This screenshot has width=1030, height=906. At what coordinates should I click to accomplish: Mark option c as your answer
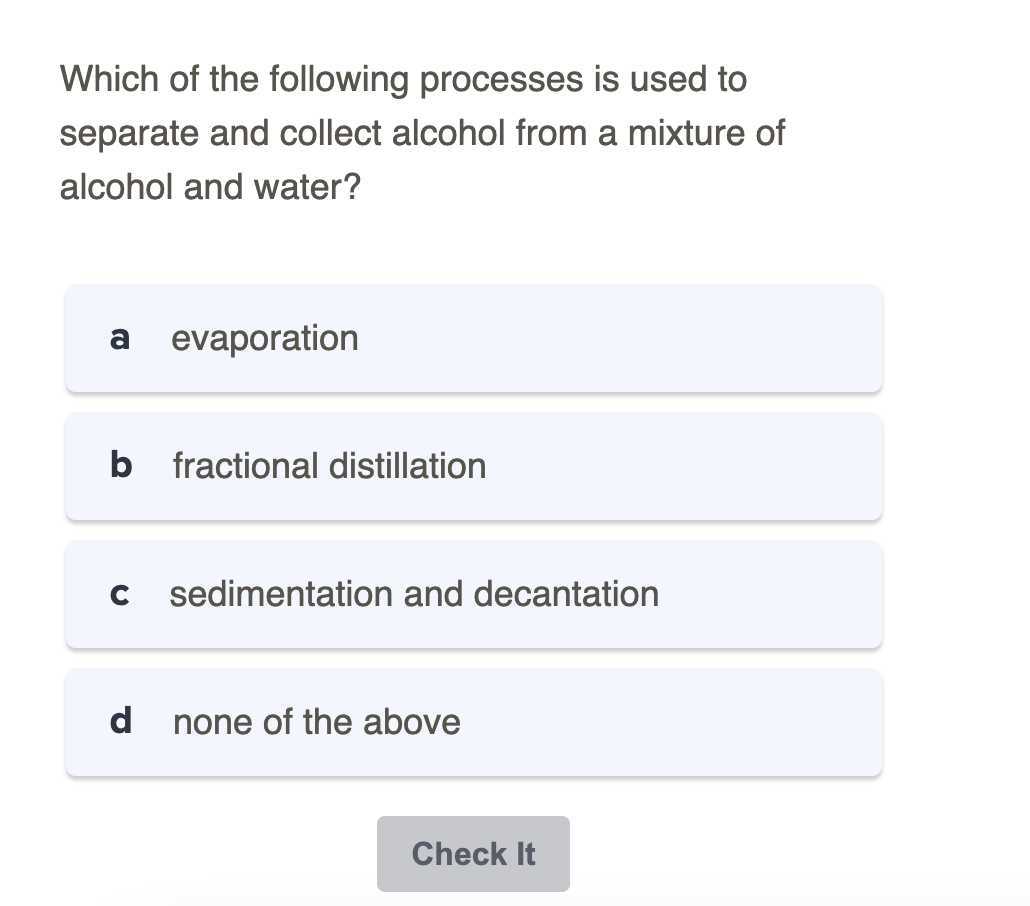474,595
